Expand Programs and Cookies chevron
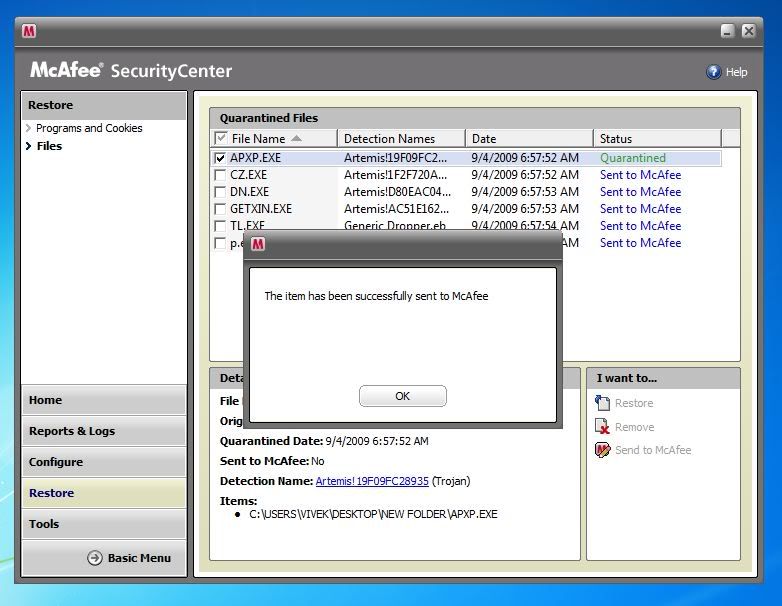 (28, 128)
